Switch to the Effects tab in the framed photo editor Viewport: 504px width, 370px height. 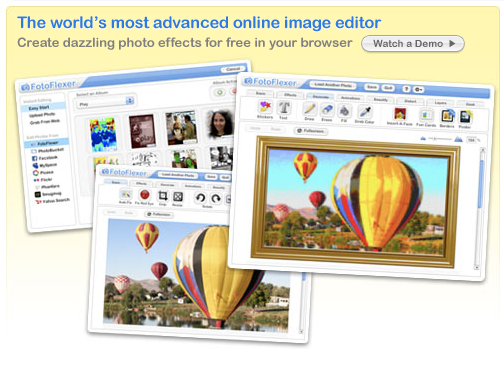290,95
